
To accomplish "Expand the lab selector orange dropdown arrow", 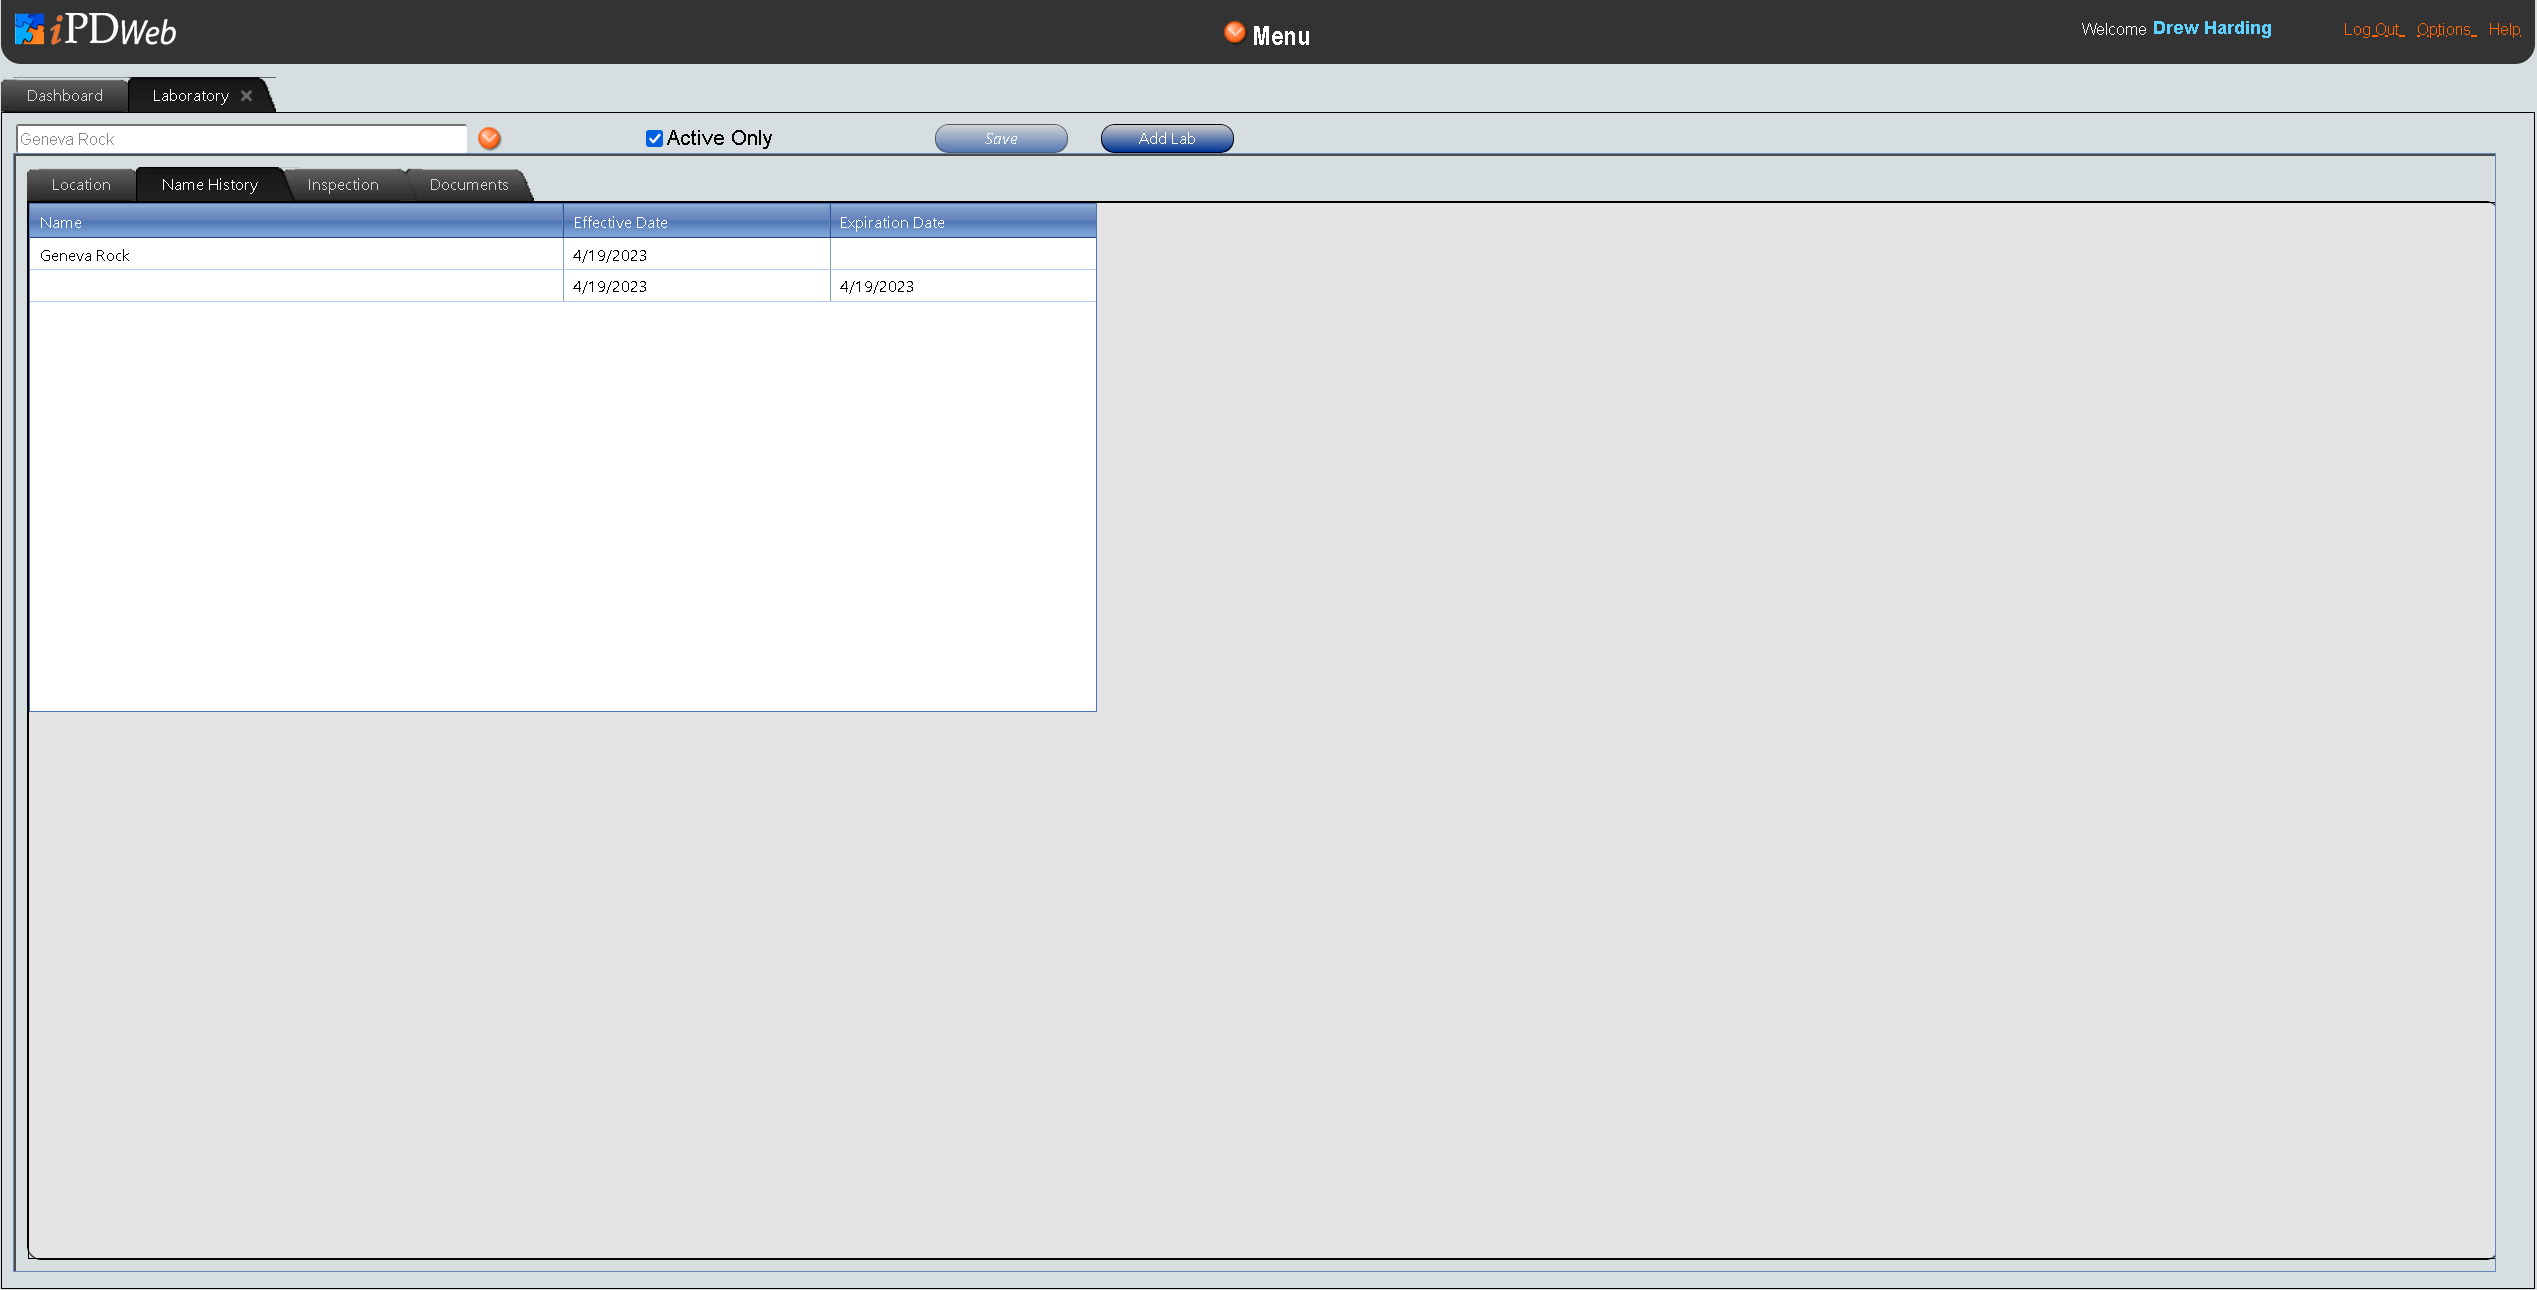I will tap(489, 138).
